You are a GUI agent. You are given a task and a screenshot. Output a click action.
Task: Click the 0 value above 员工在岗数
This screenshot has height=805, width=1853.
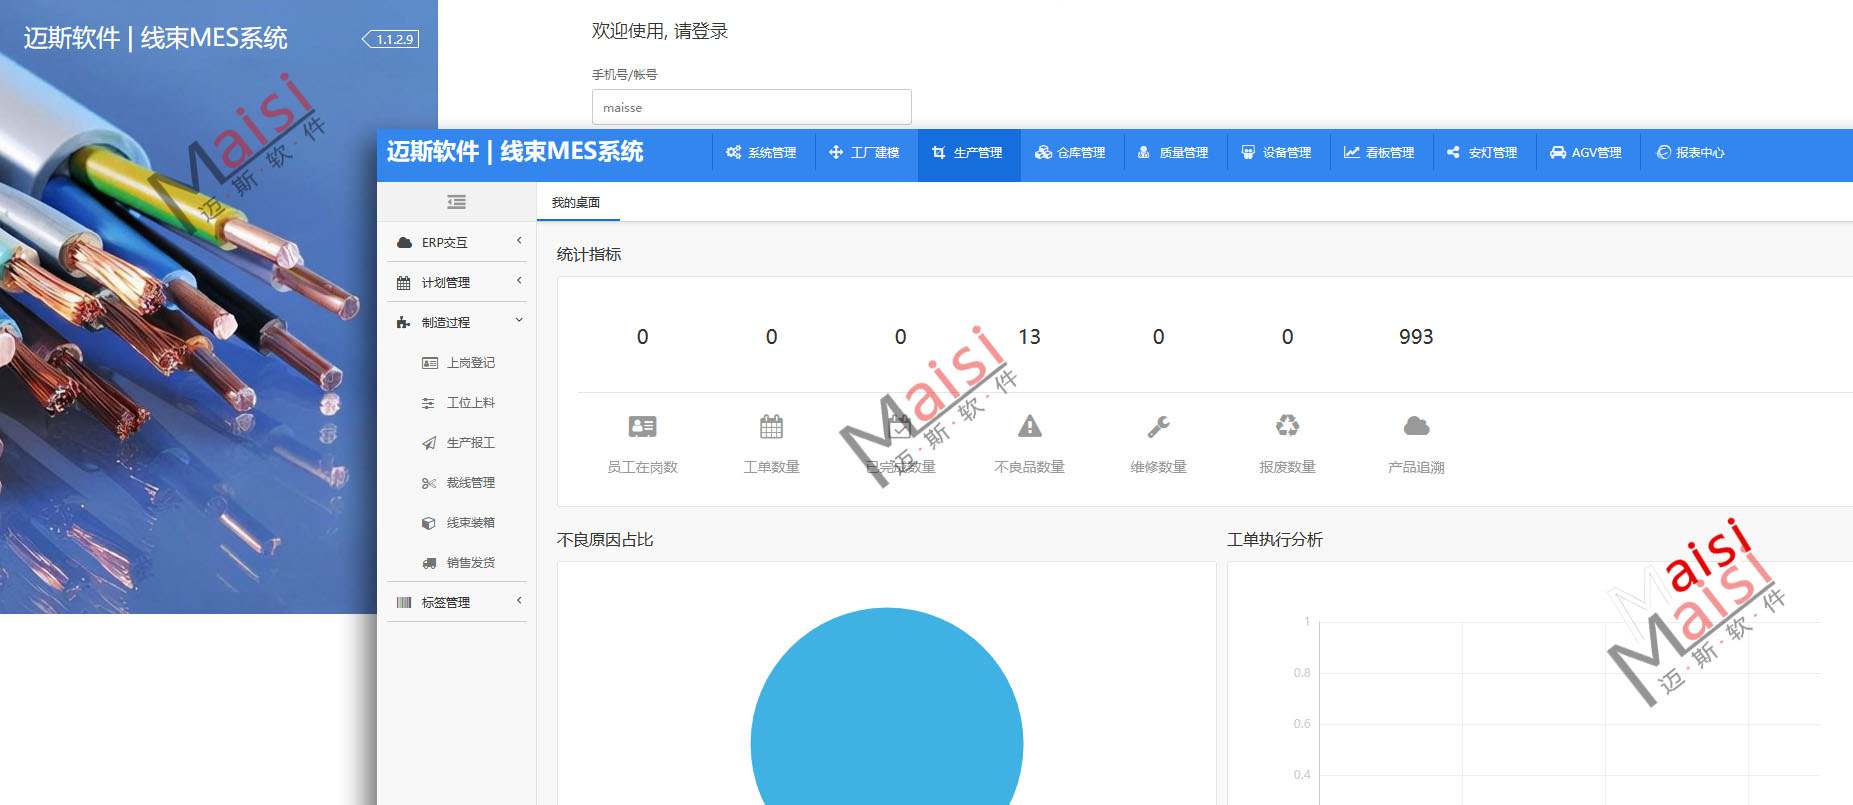pyautogui.click(x=642, y=337)
